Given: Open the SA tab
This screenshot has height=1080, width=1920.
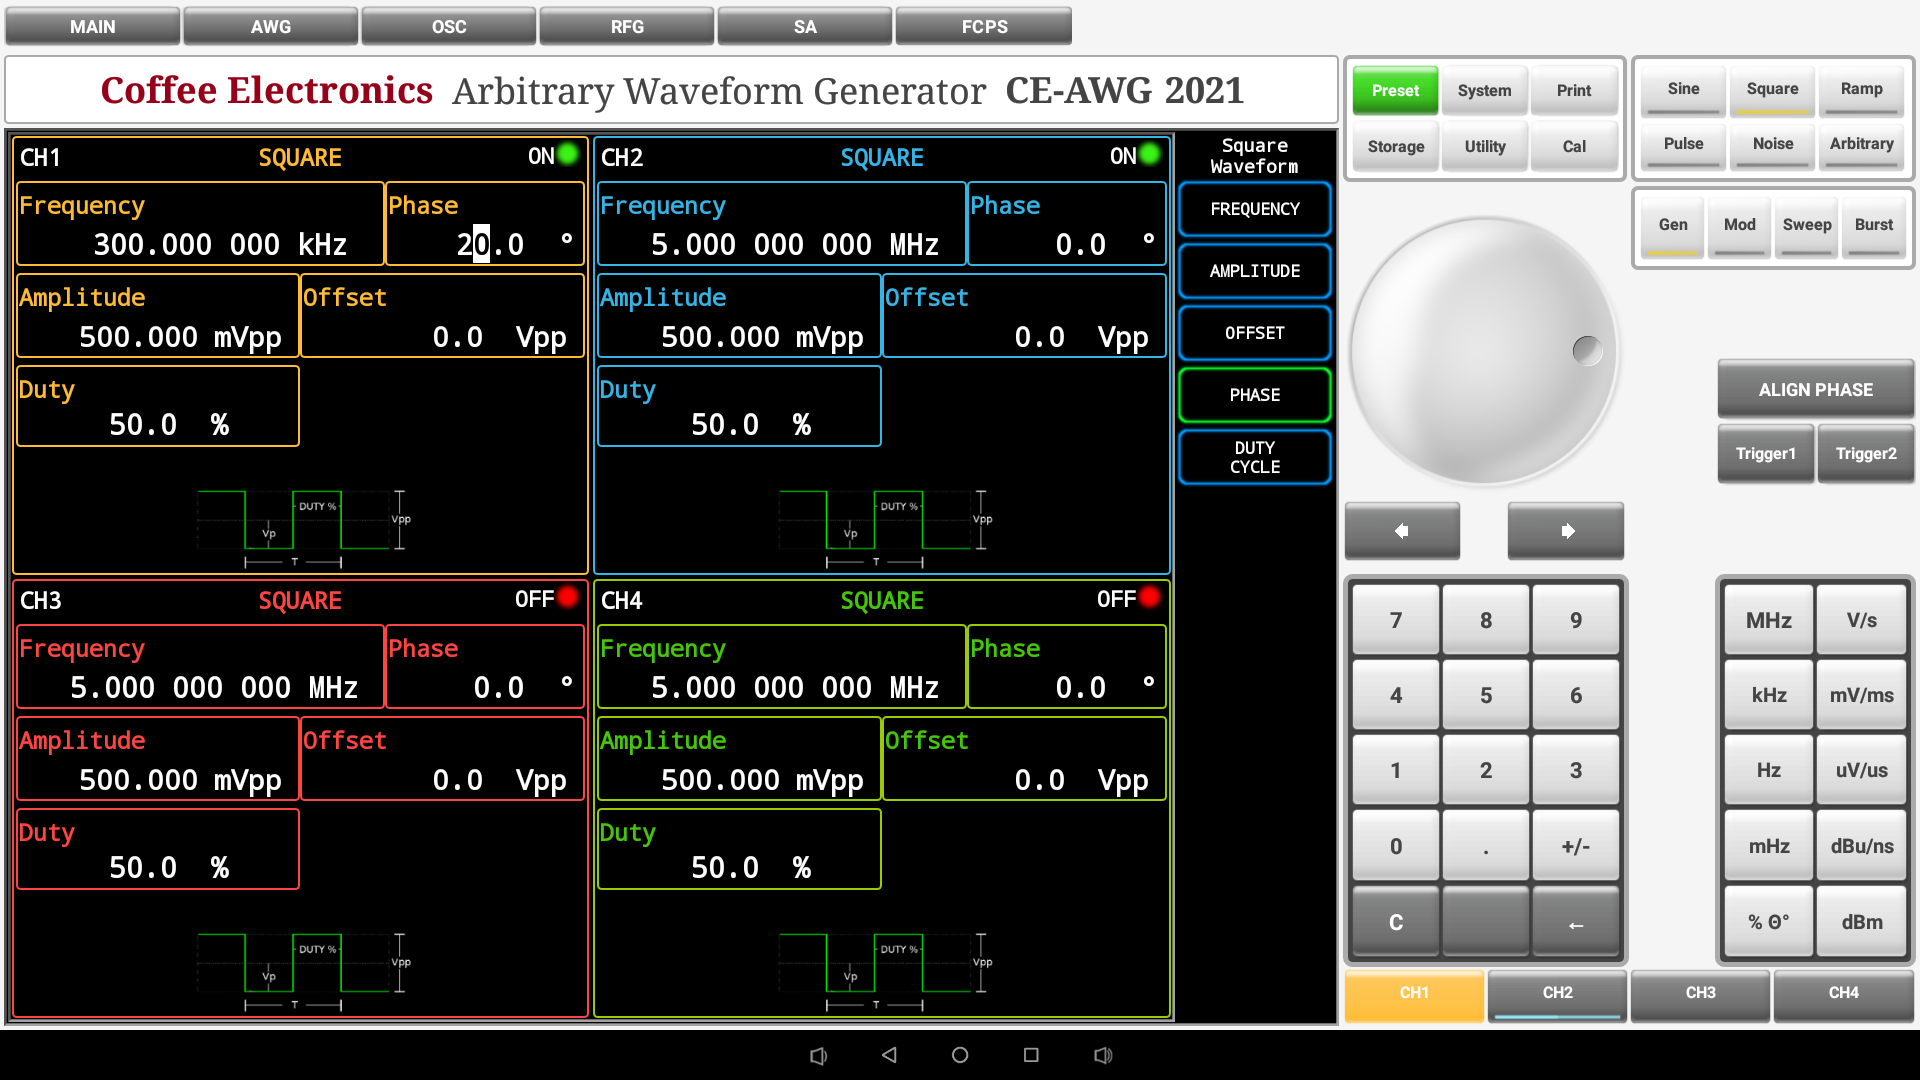Looking at the screenshot, I should (805, 26).
